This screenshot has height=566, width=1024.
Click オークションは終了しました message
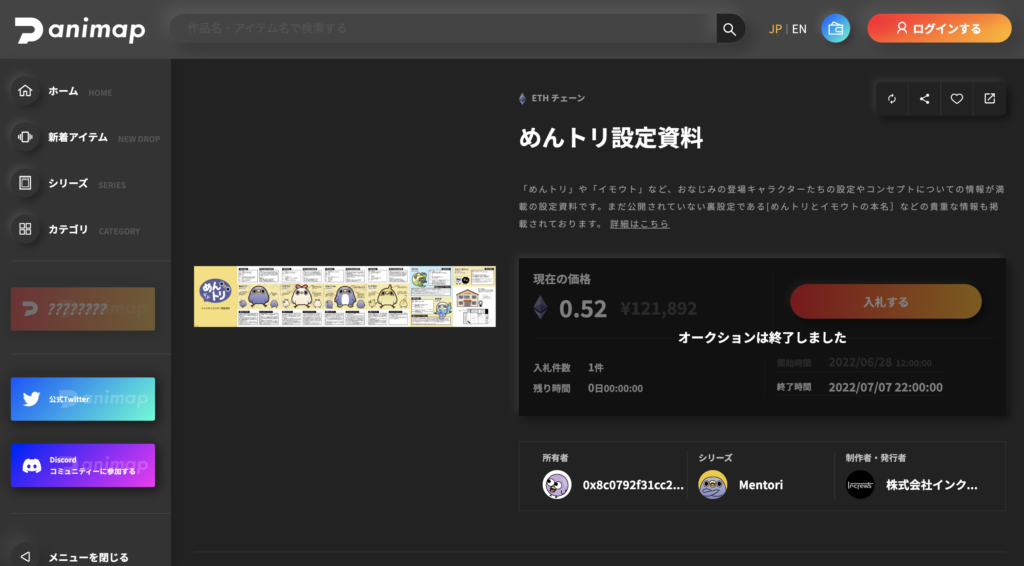pos(762,338)
